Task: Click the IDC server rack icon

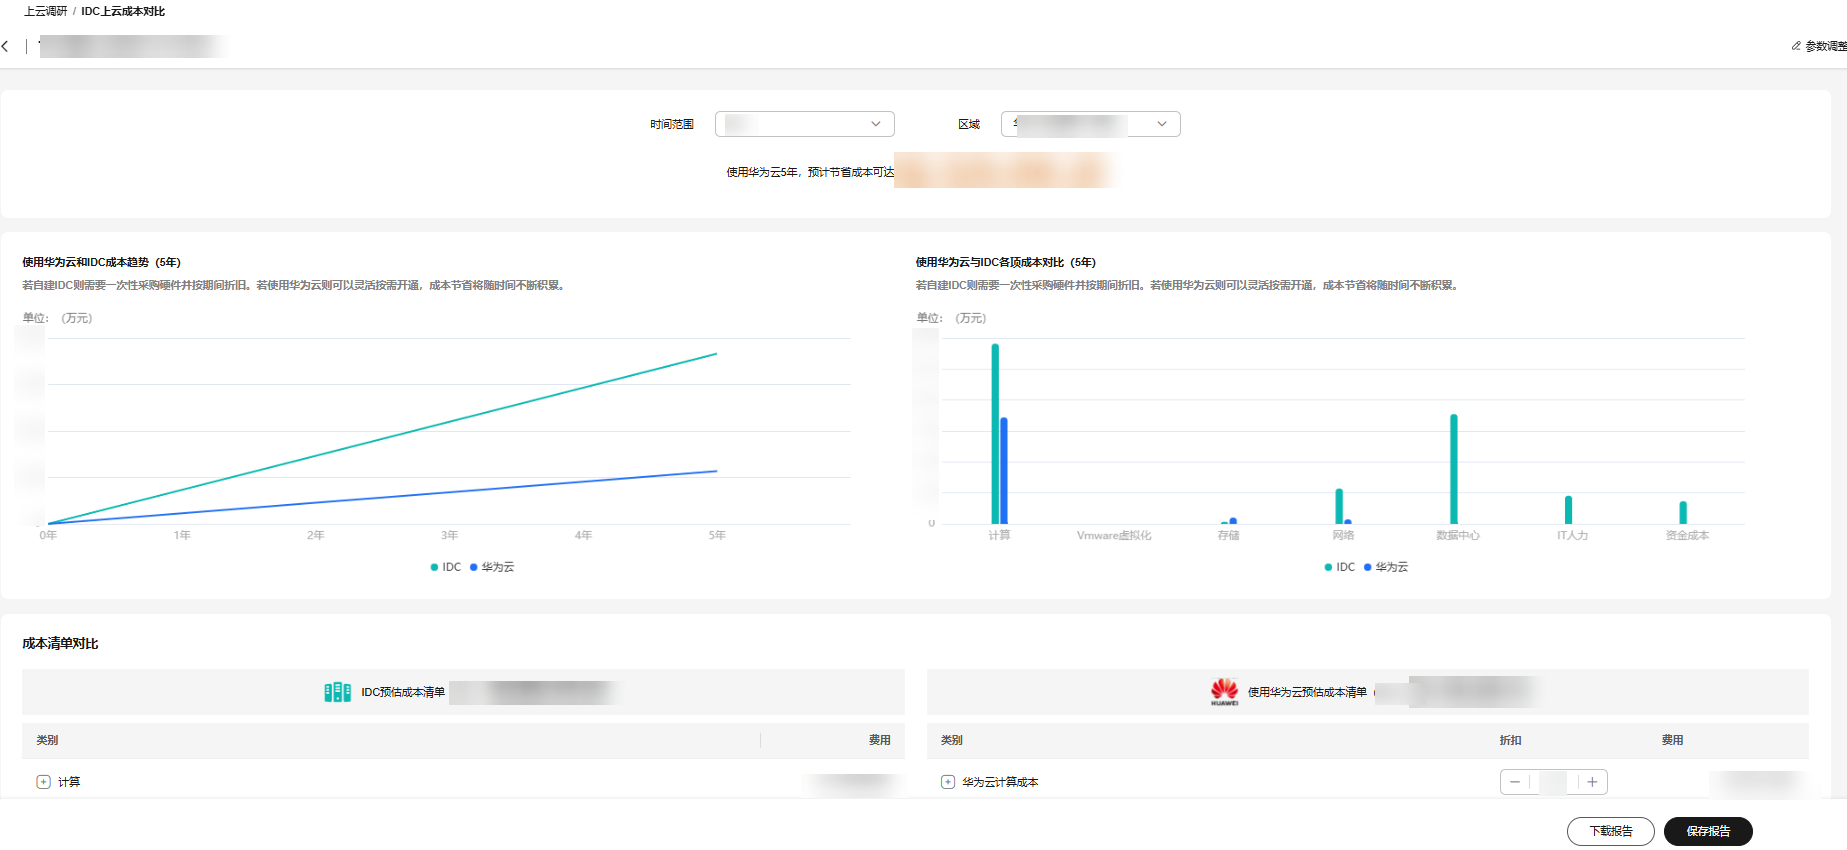Action: pyautogui.click(x=337, y=692)
